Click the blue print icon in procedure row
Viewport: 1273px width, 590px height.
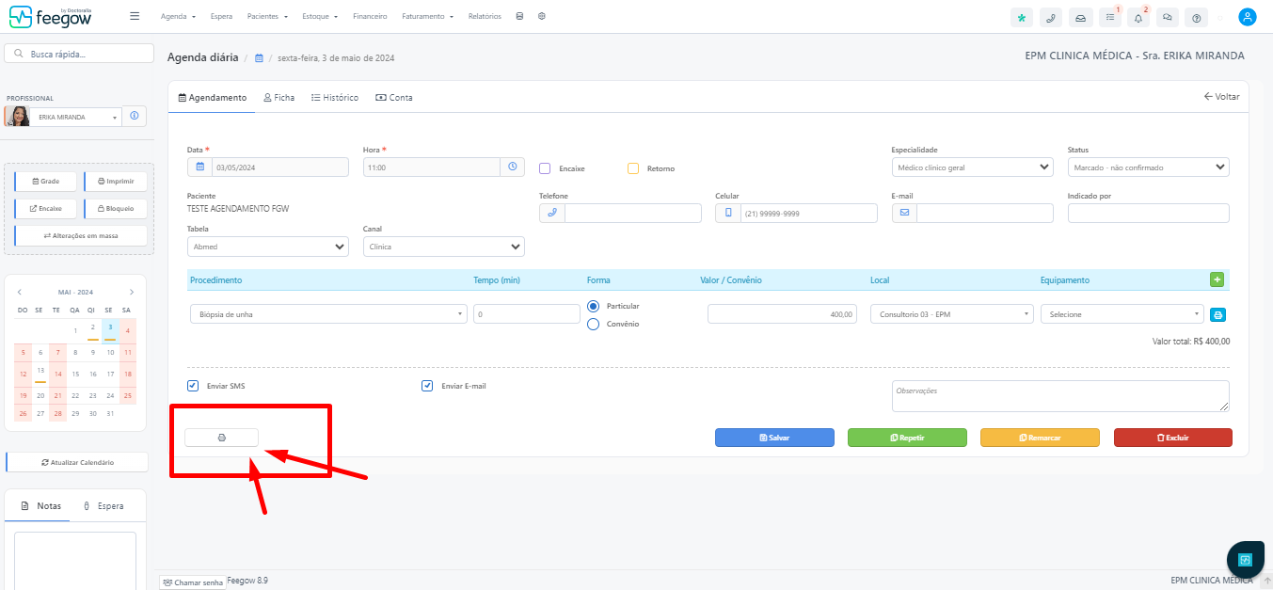(1218, 314)
